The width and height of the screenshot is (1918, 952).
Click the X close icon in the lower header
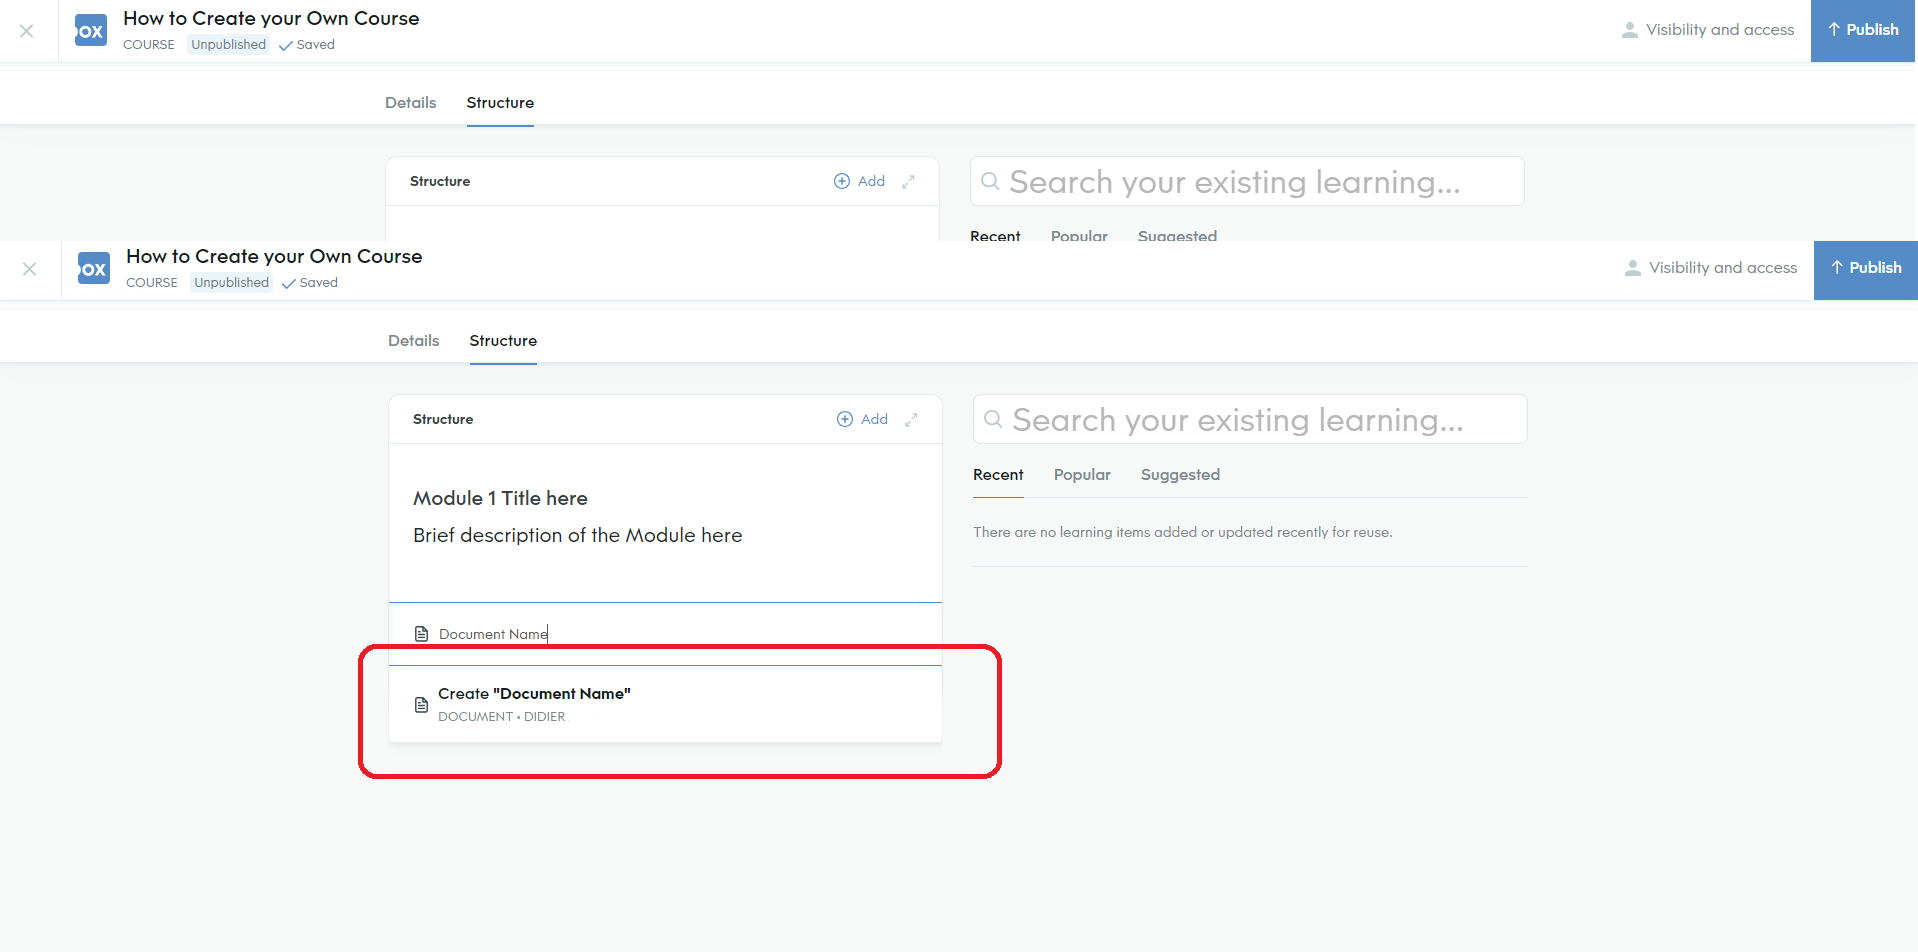[x=30, y=269]
